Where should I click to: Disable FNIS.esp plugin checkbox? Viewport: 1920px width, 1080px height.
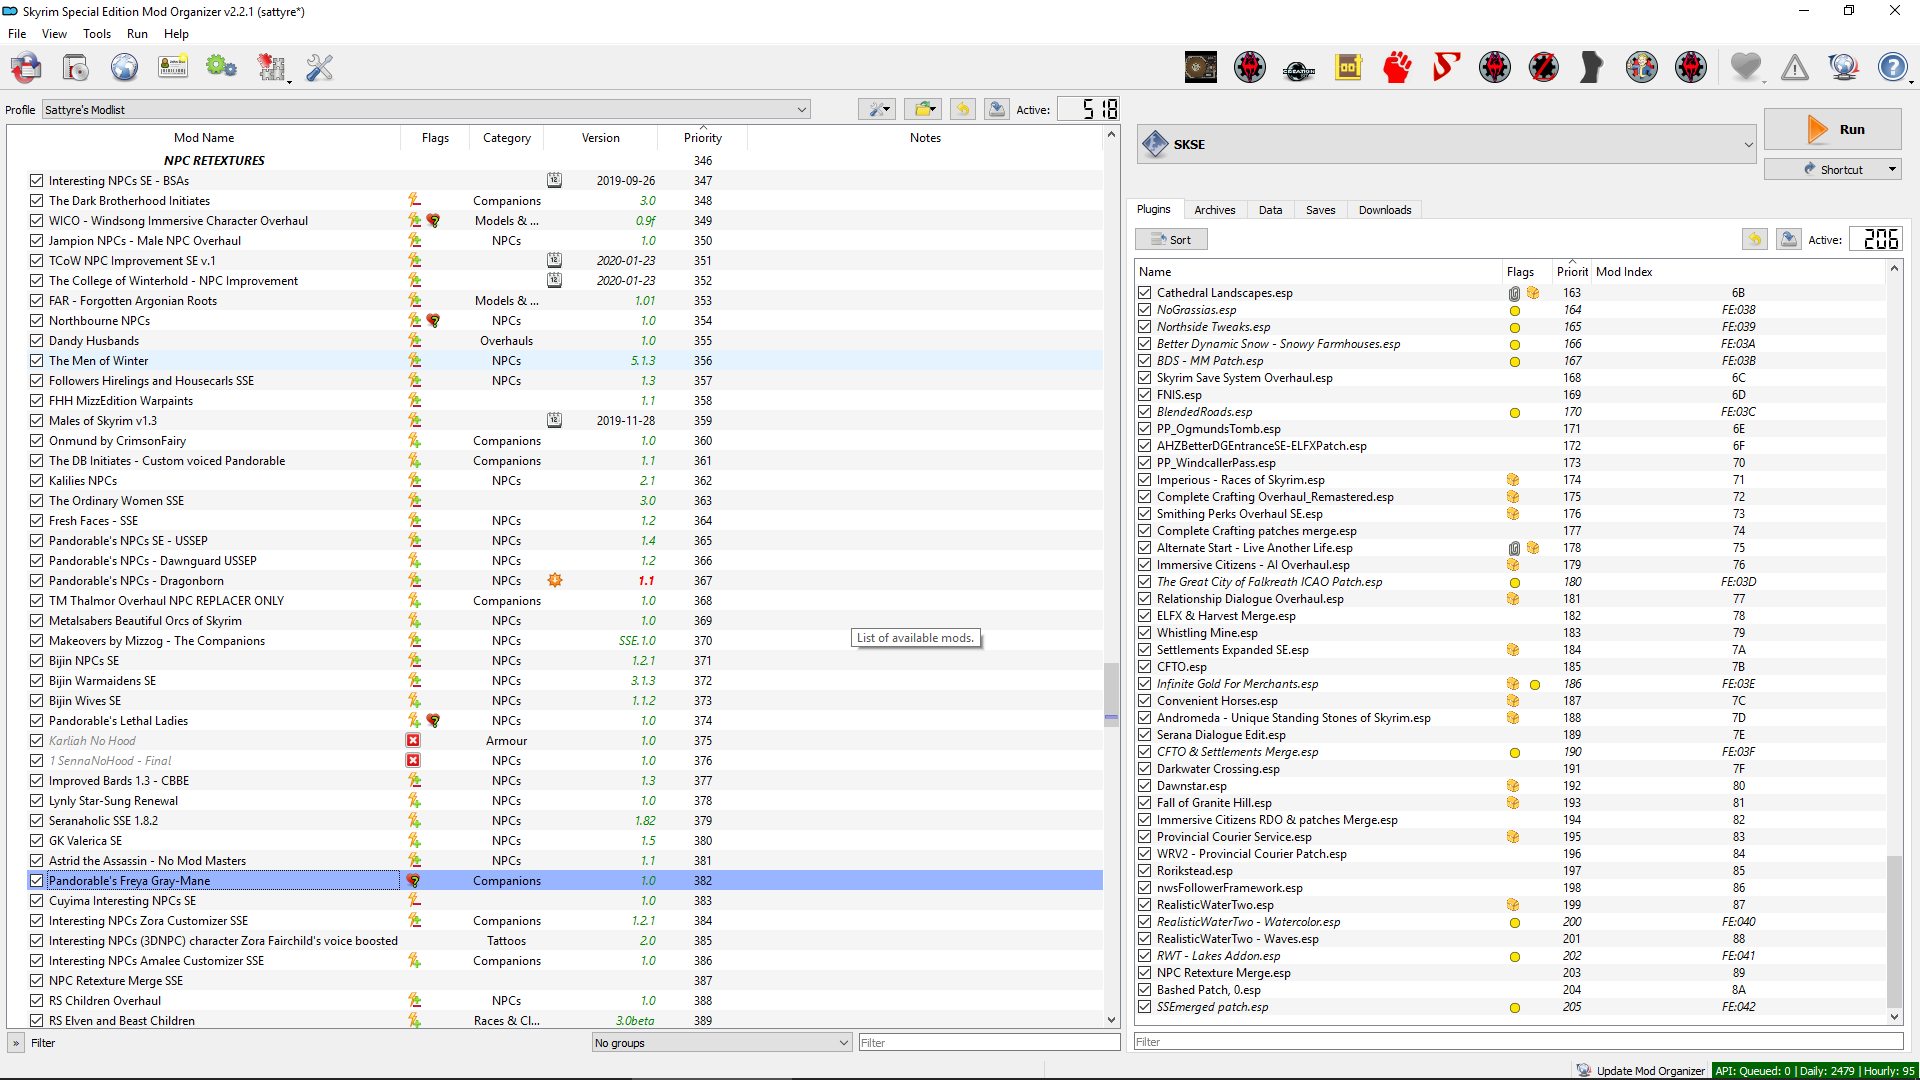pyautogui.click(x=1144, y=395)
